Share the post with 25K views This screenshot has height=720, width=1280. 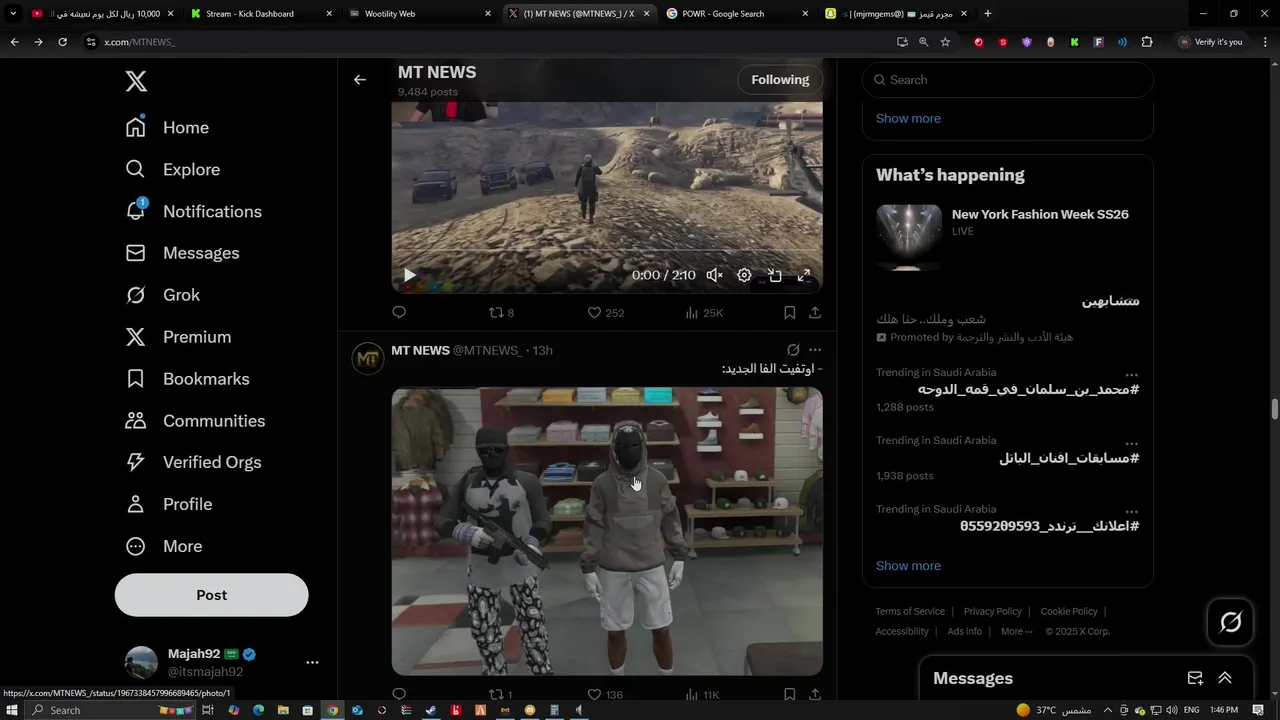[815, 313]
